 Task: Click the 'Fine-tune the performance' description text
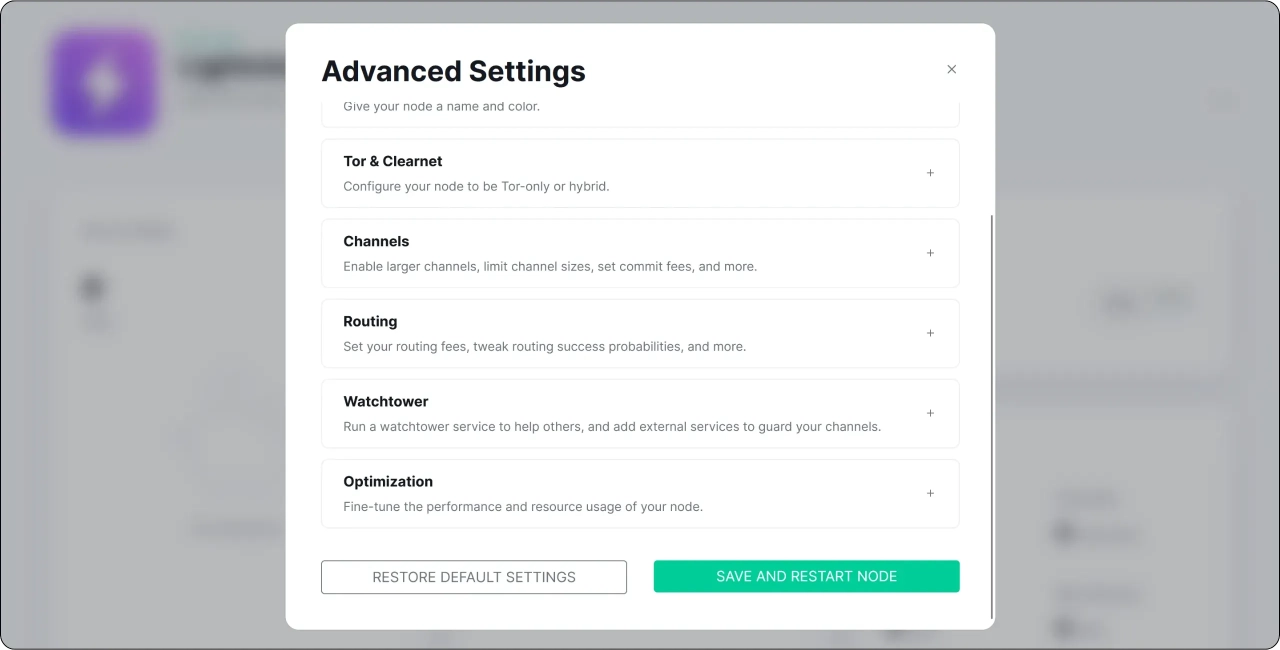click(523, 507)
